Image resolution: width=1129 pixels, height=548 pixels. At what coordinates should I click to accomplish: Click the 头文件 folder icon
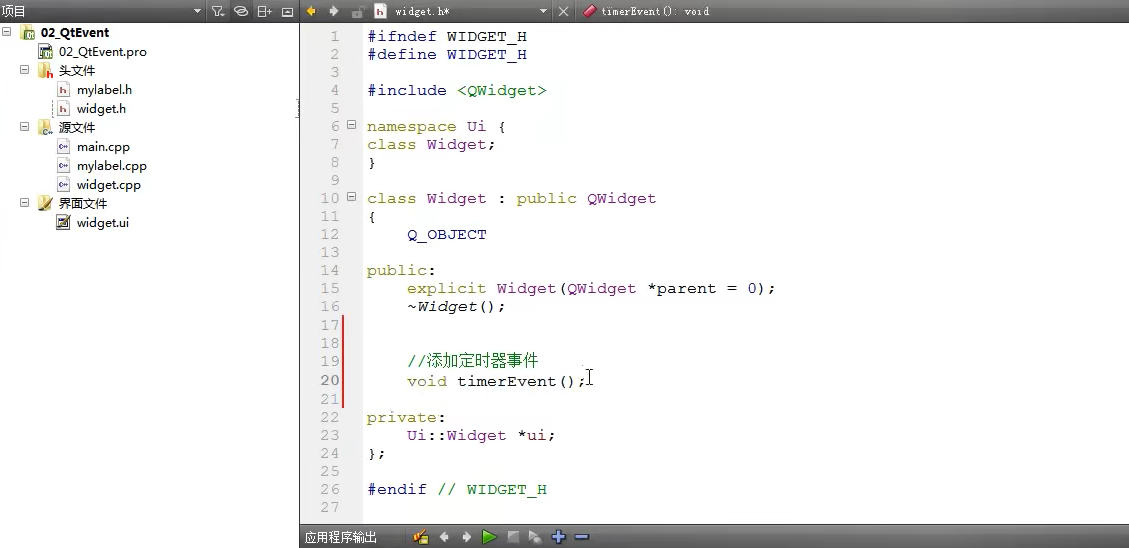click(45, 71)
